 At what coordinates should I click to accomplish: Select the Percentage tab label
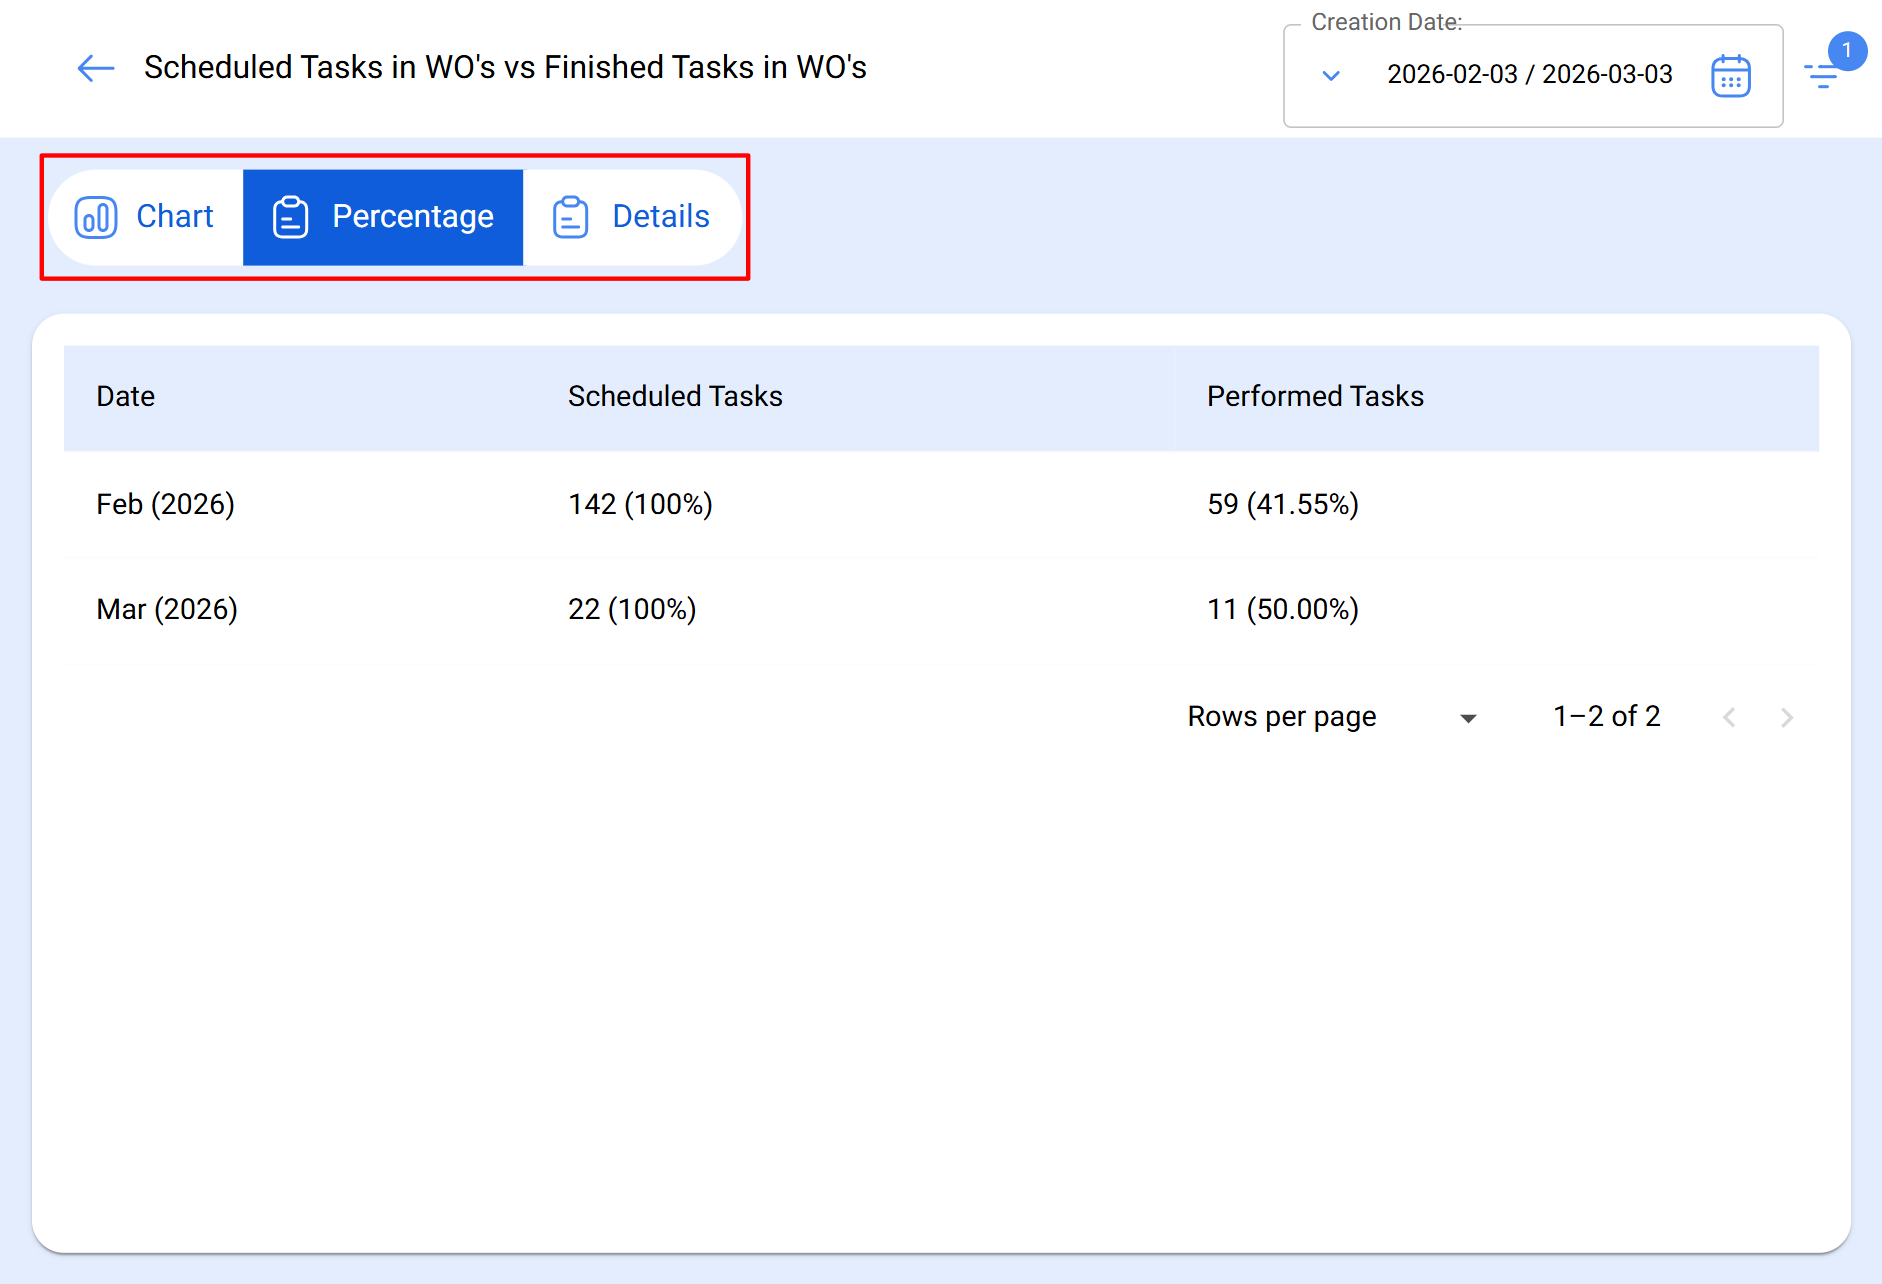[412, 217]
